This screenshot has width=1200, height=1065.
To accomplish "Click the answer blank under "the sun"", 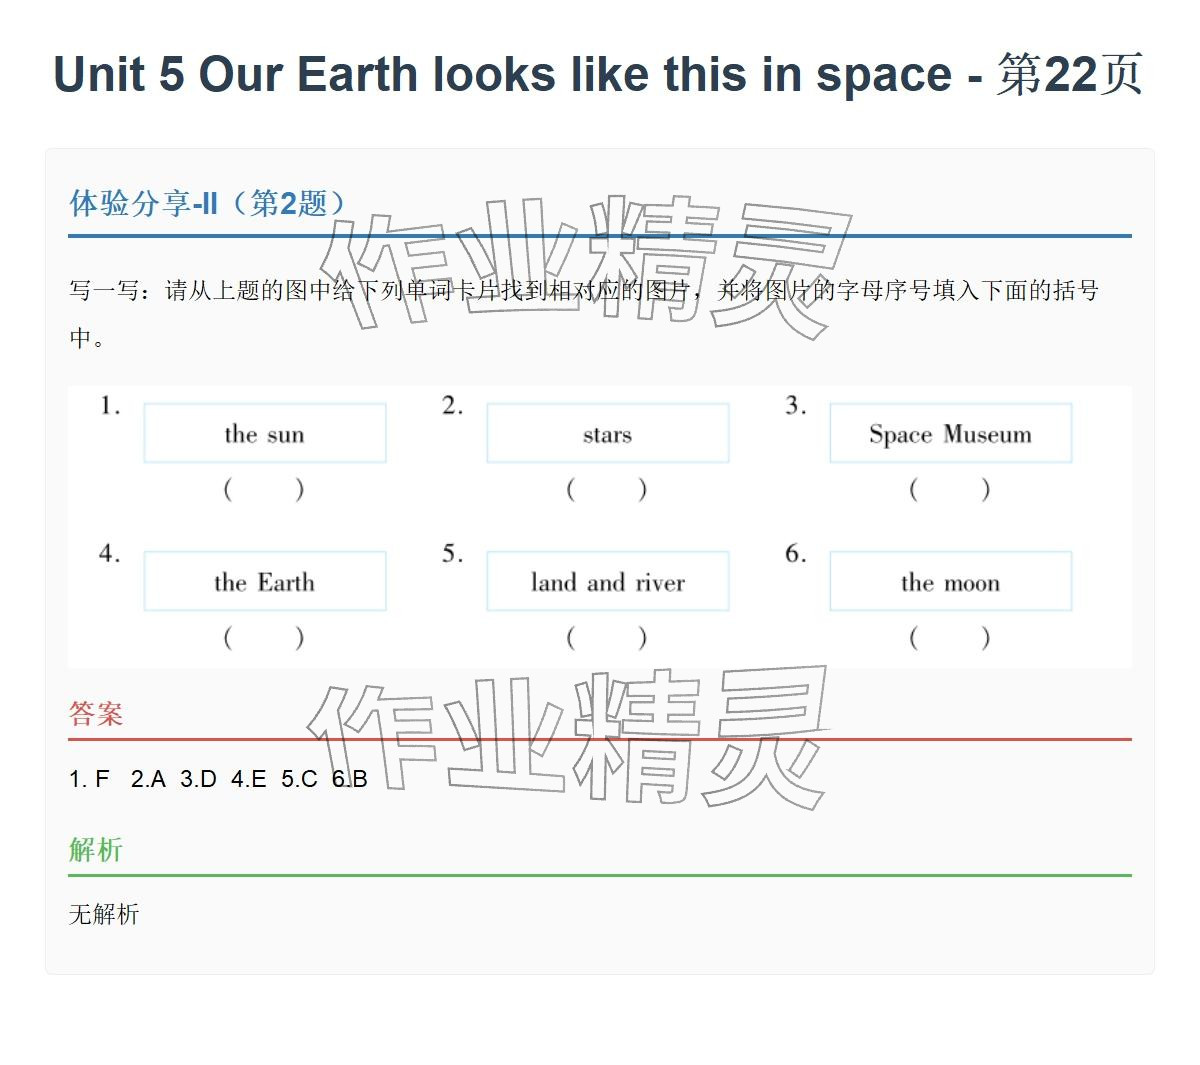I will [264, 489].
